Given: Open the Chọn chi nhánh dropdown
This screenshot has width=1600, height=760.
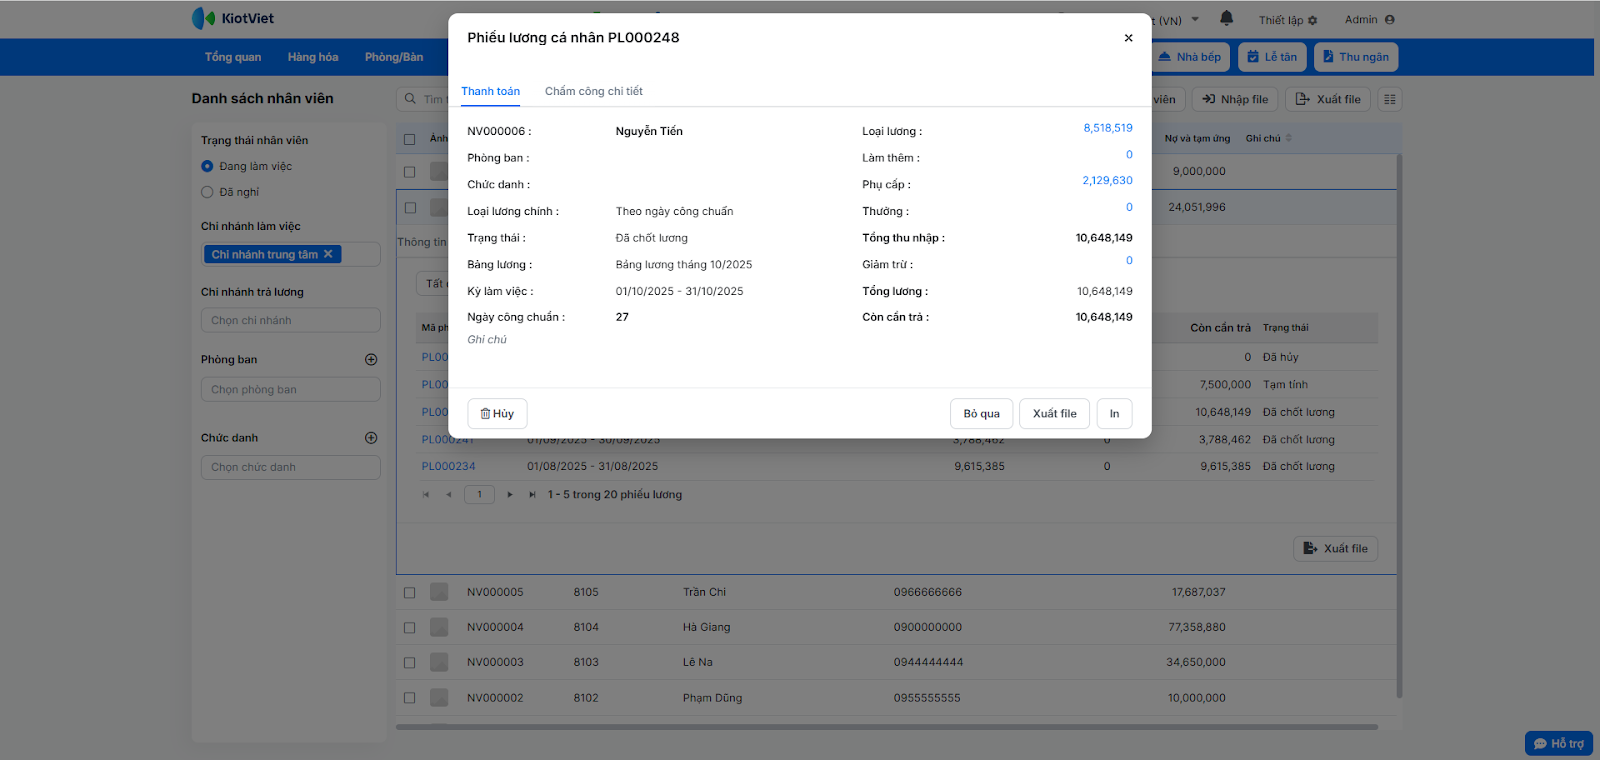Looking at the screenshot, I should pos(291,320).
